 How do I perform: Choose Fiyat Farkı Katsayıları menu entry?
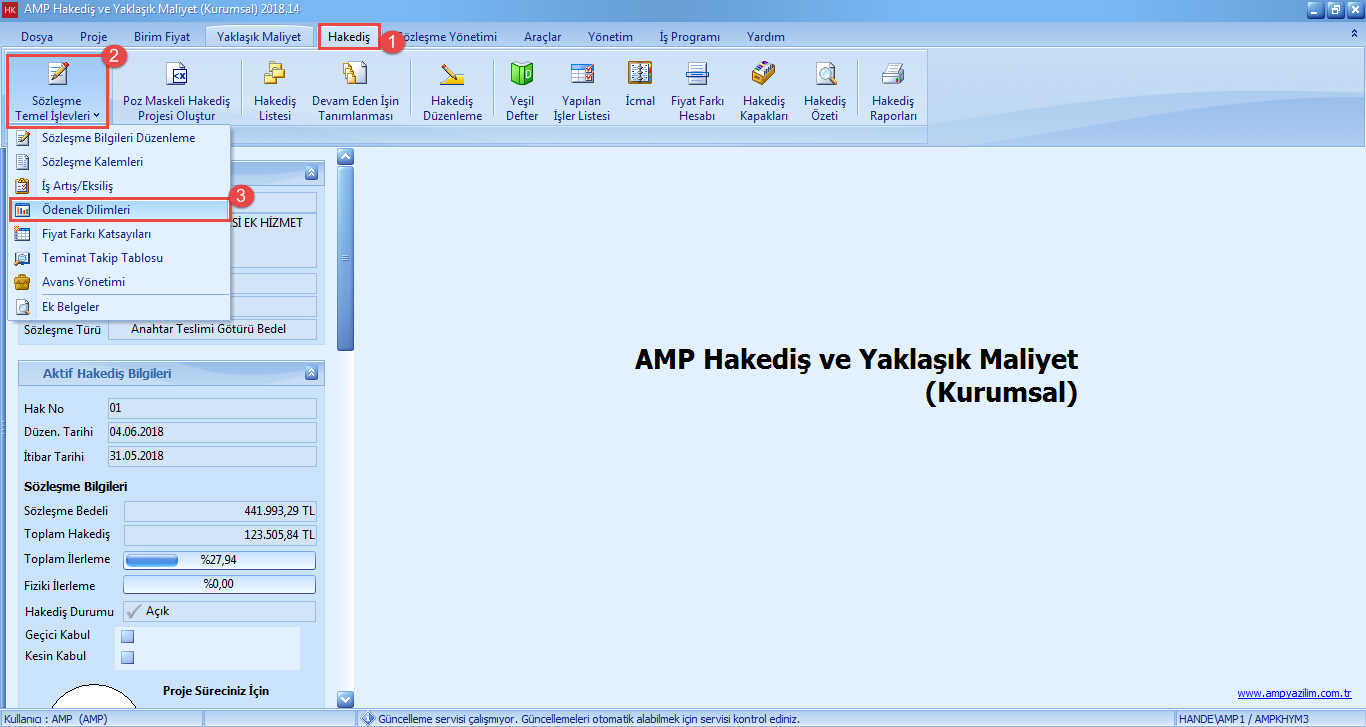point(96,234)
